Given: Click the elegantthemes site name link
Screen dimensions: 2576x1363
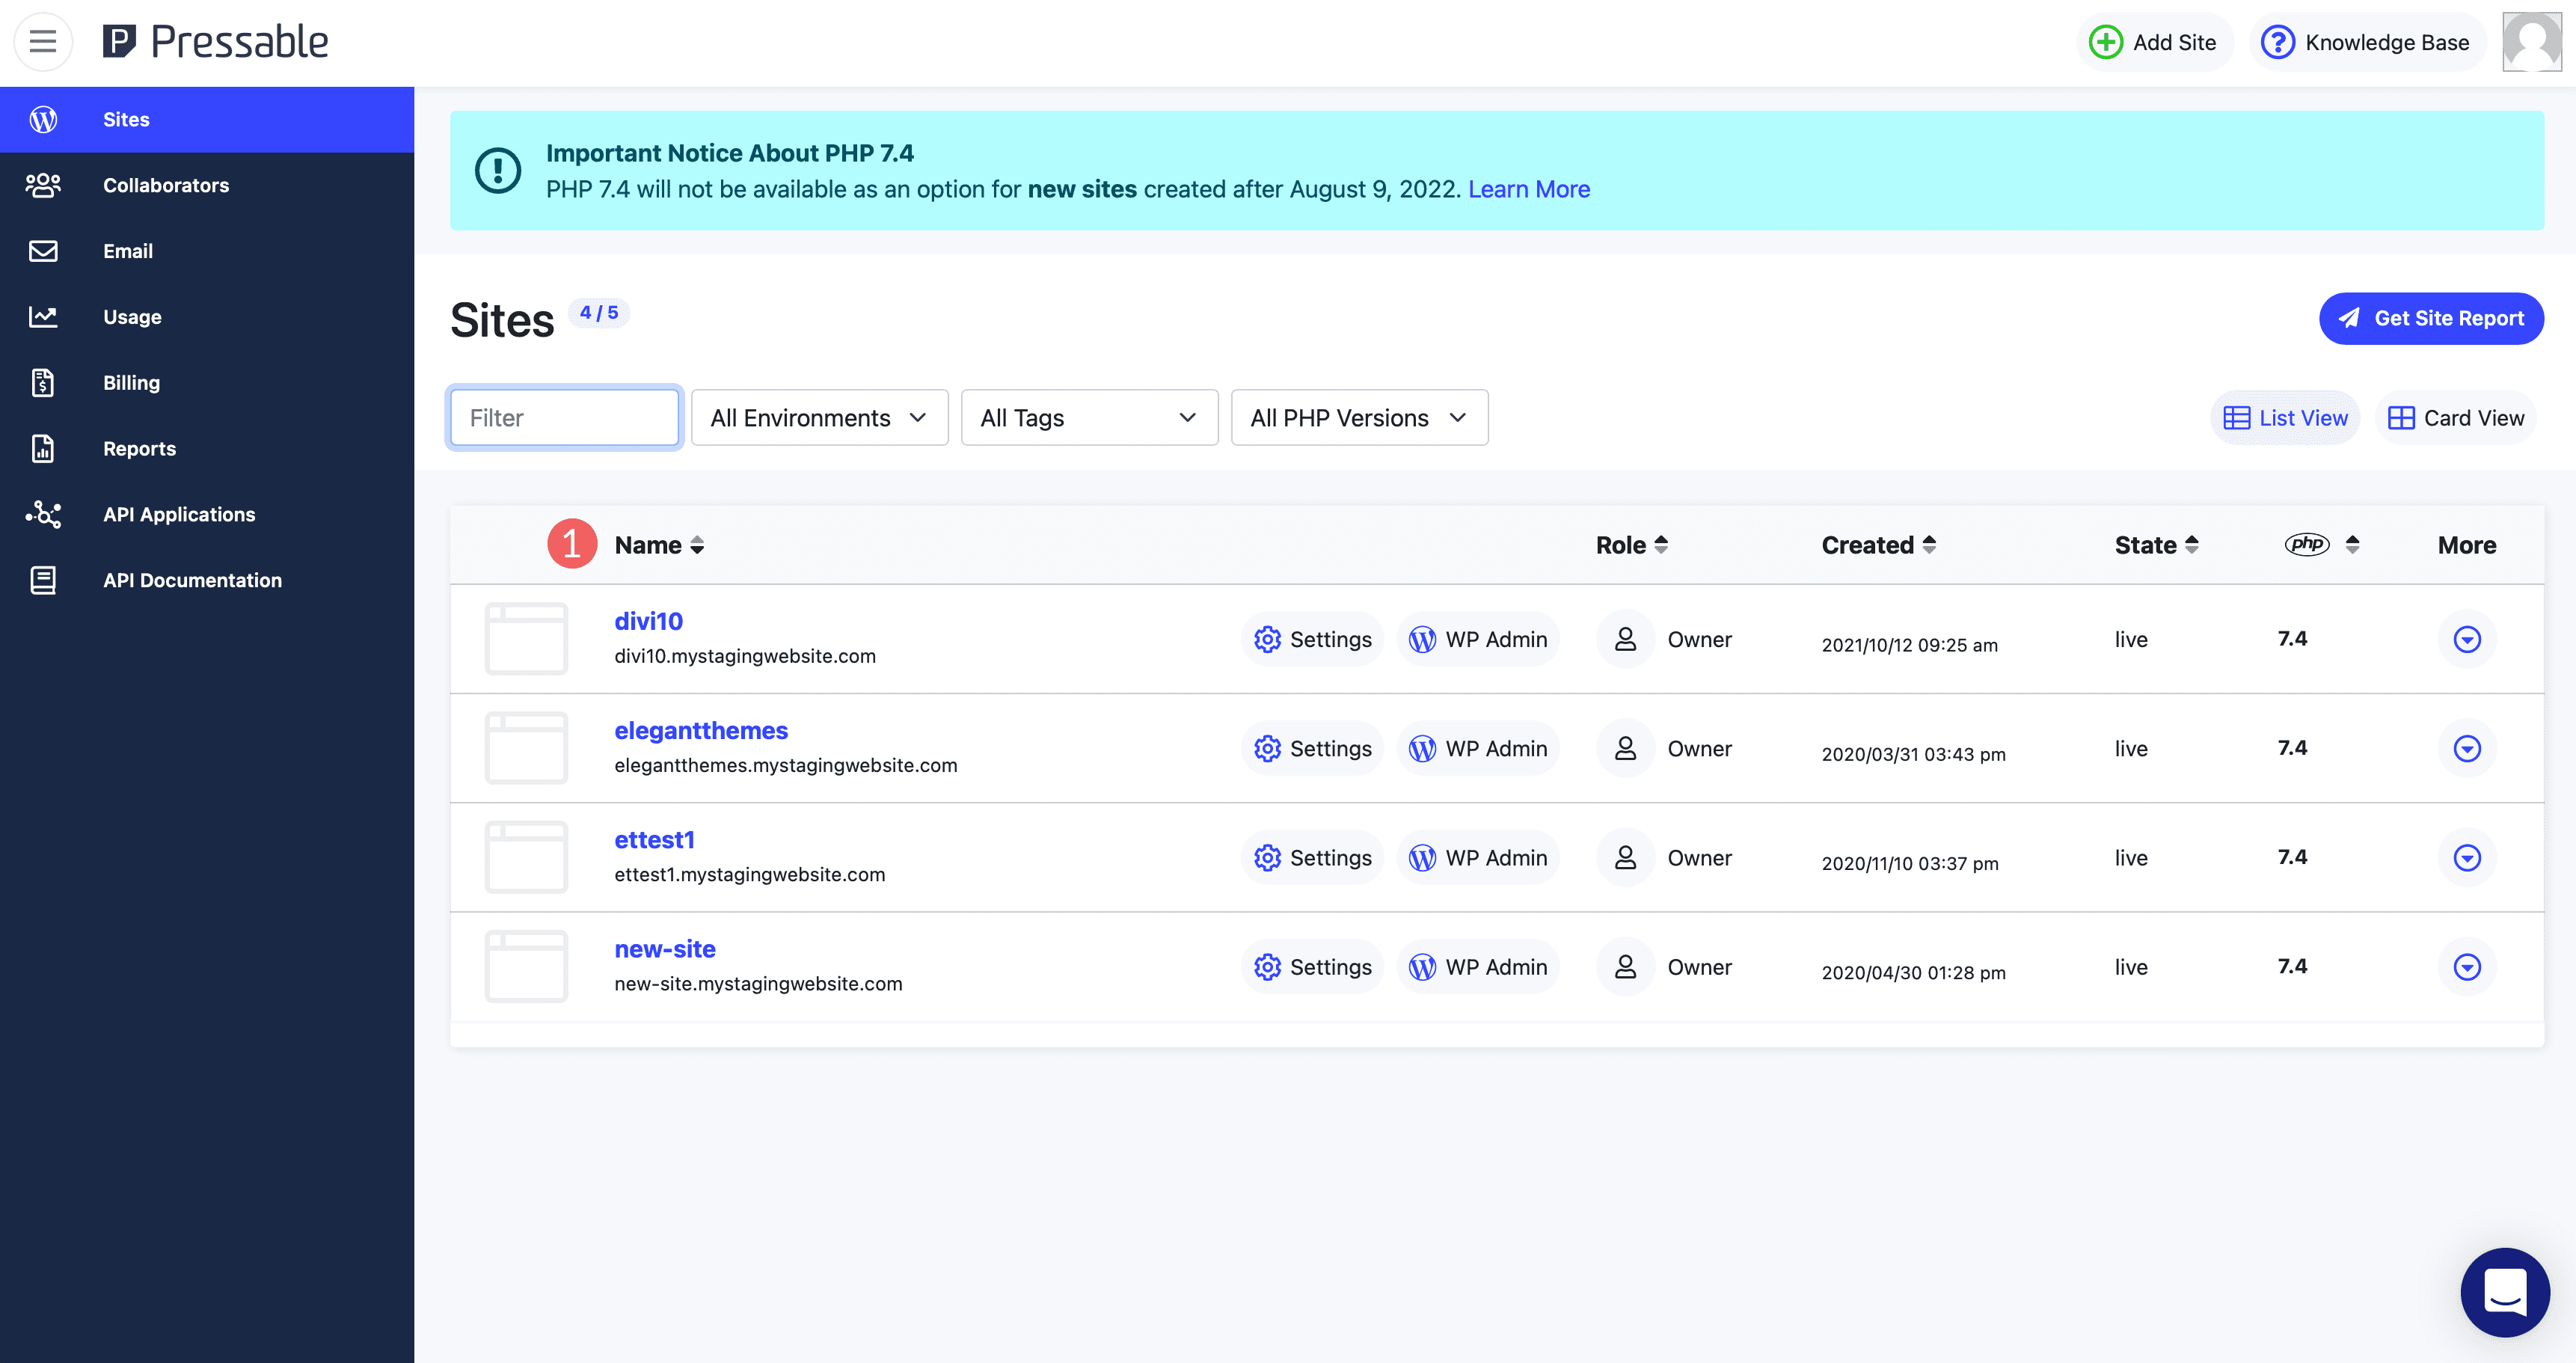Looking at the screenshot, I should tap(700, 729).
